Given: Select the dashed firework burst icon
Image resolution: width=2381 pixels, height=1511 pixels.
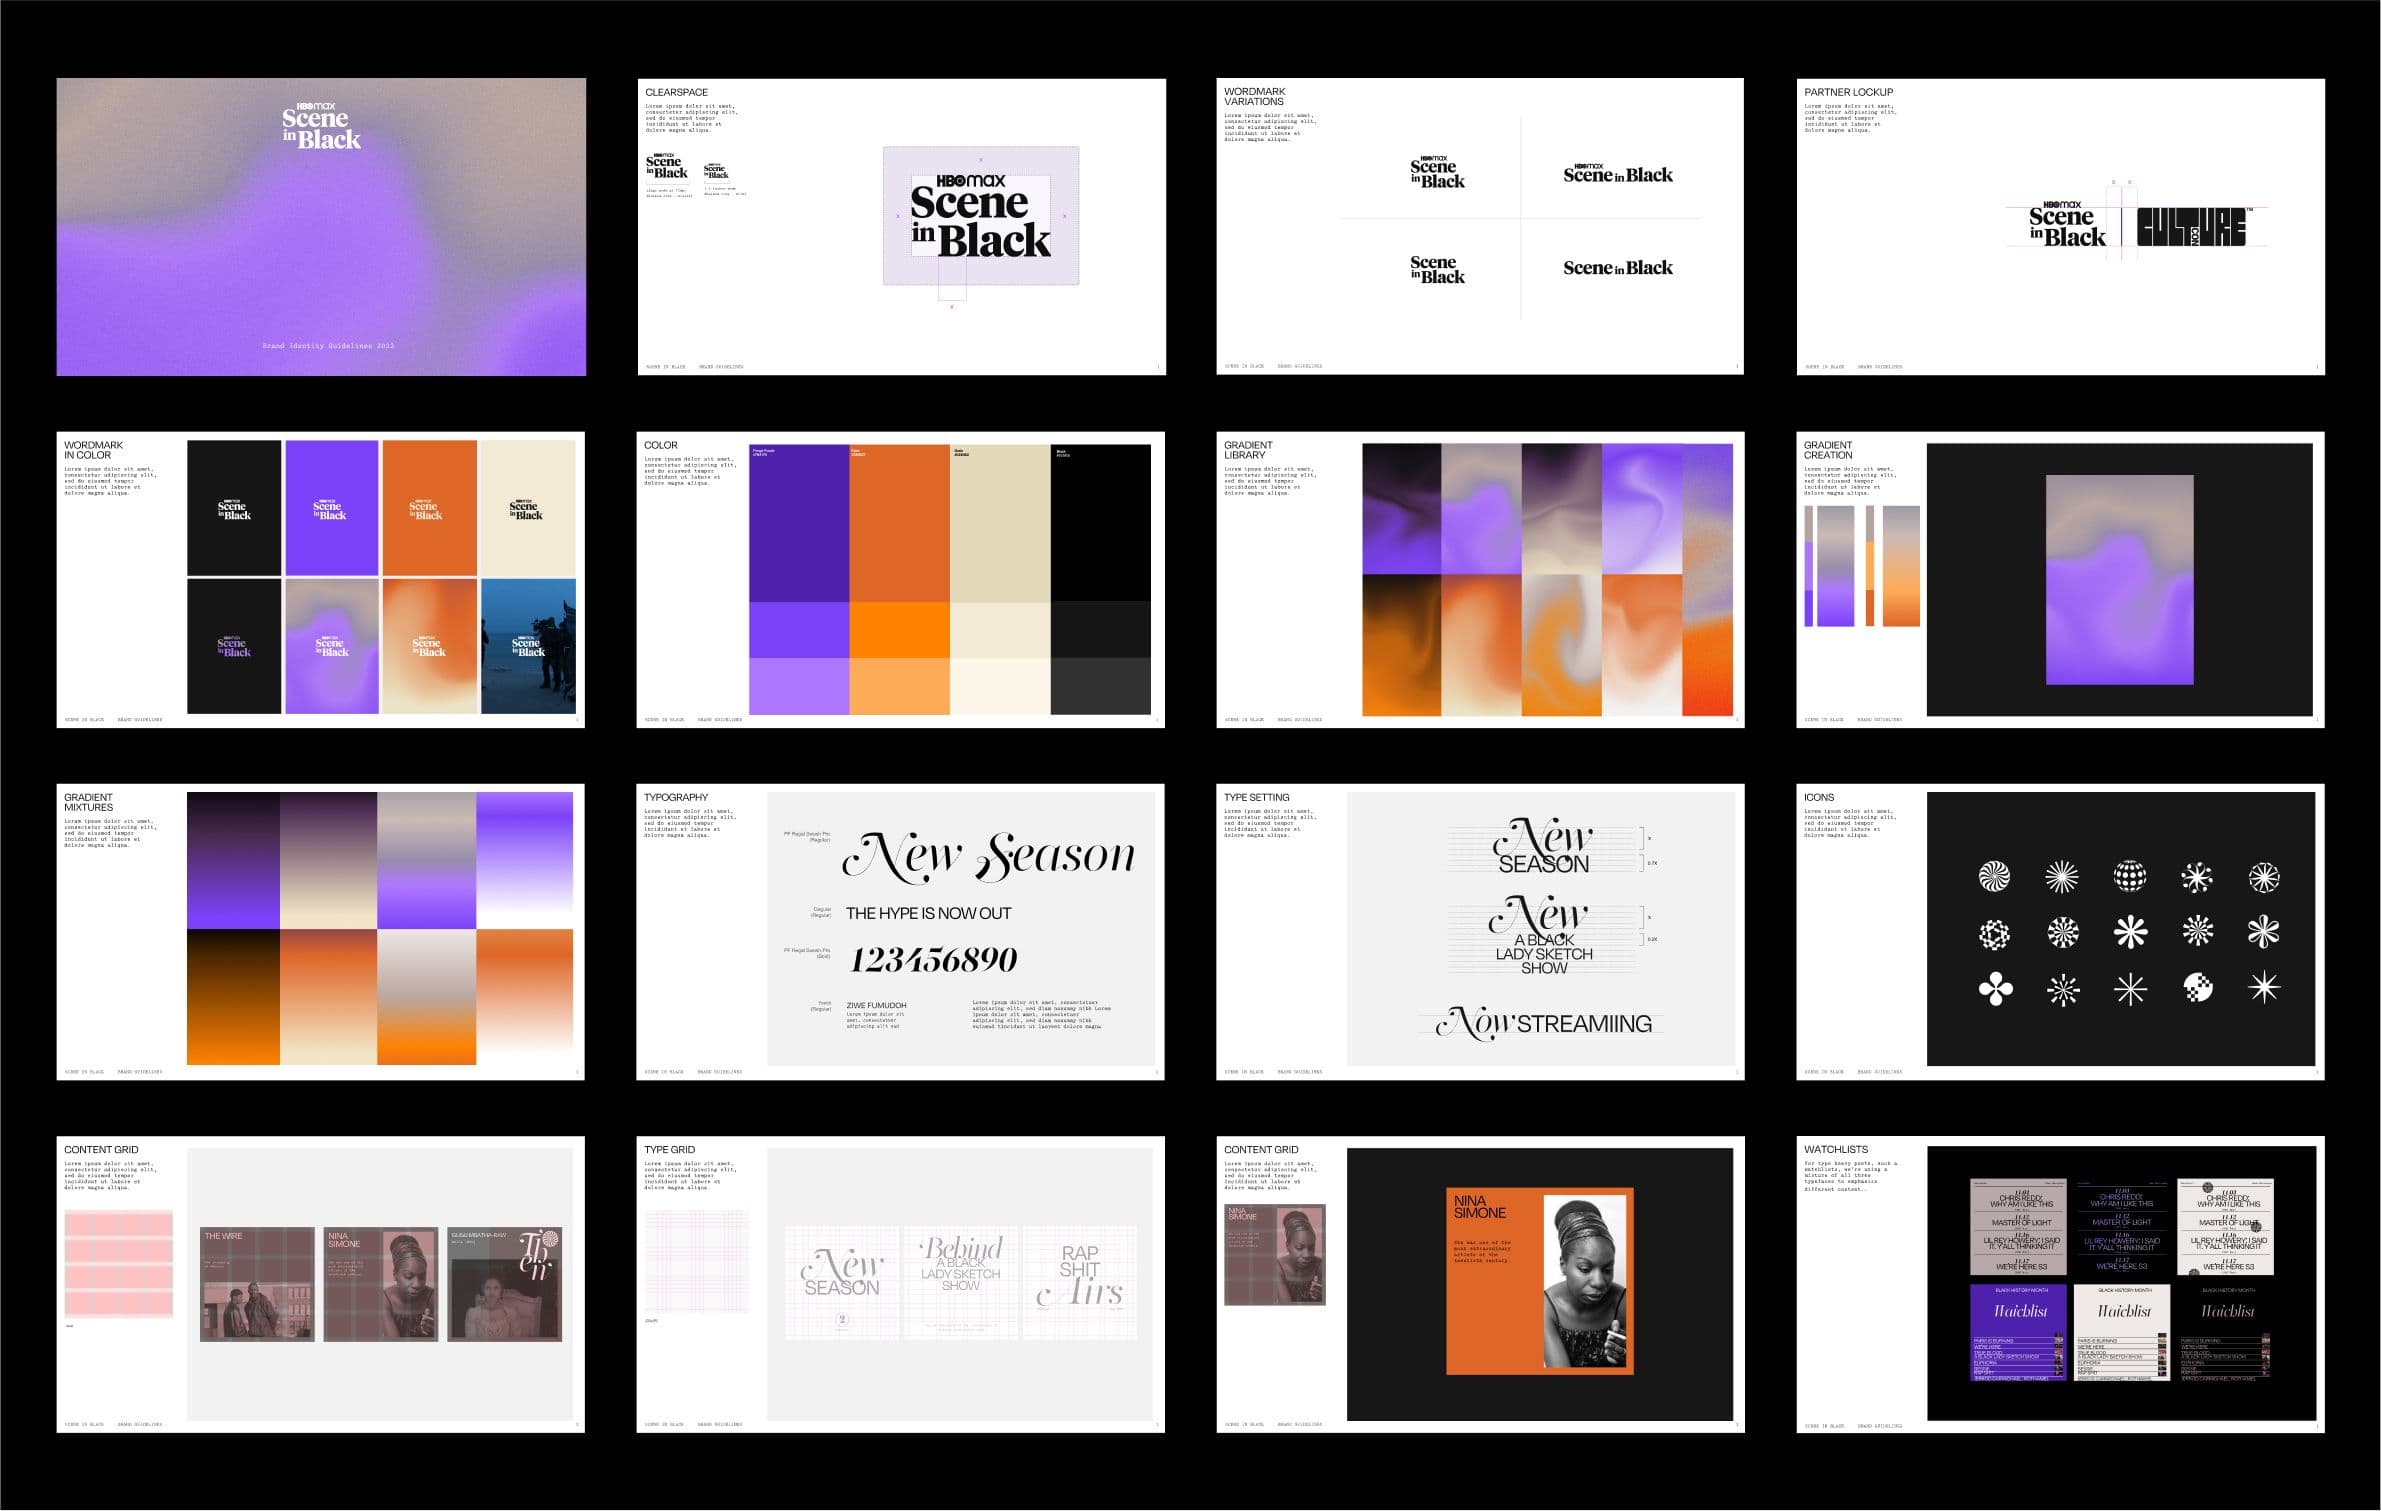Looking at the screenshot, I should click(x=2062, y=990).
